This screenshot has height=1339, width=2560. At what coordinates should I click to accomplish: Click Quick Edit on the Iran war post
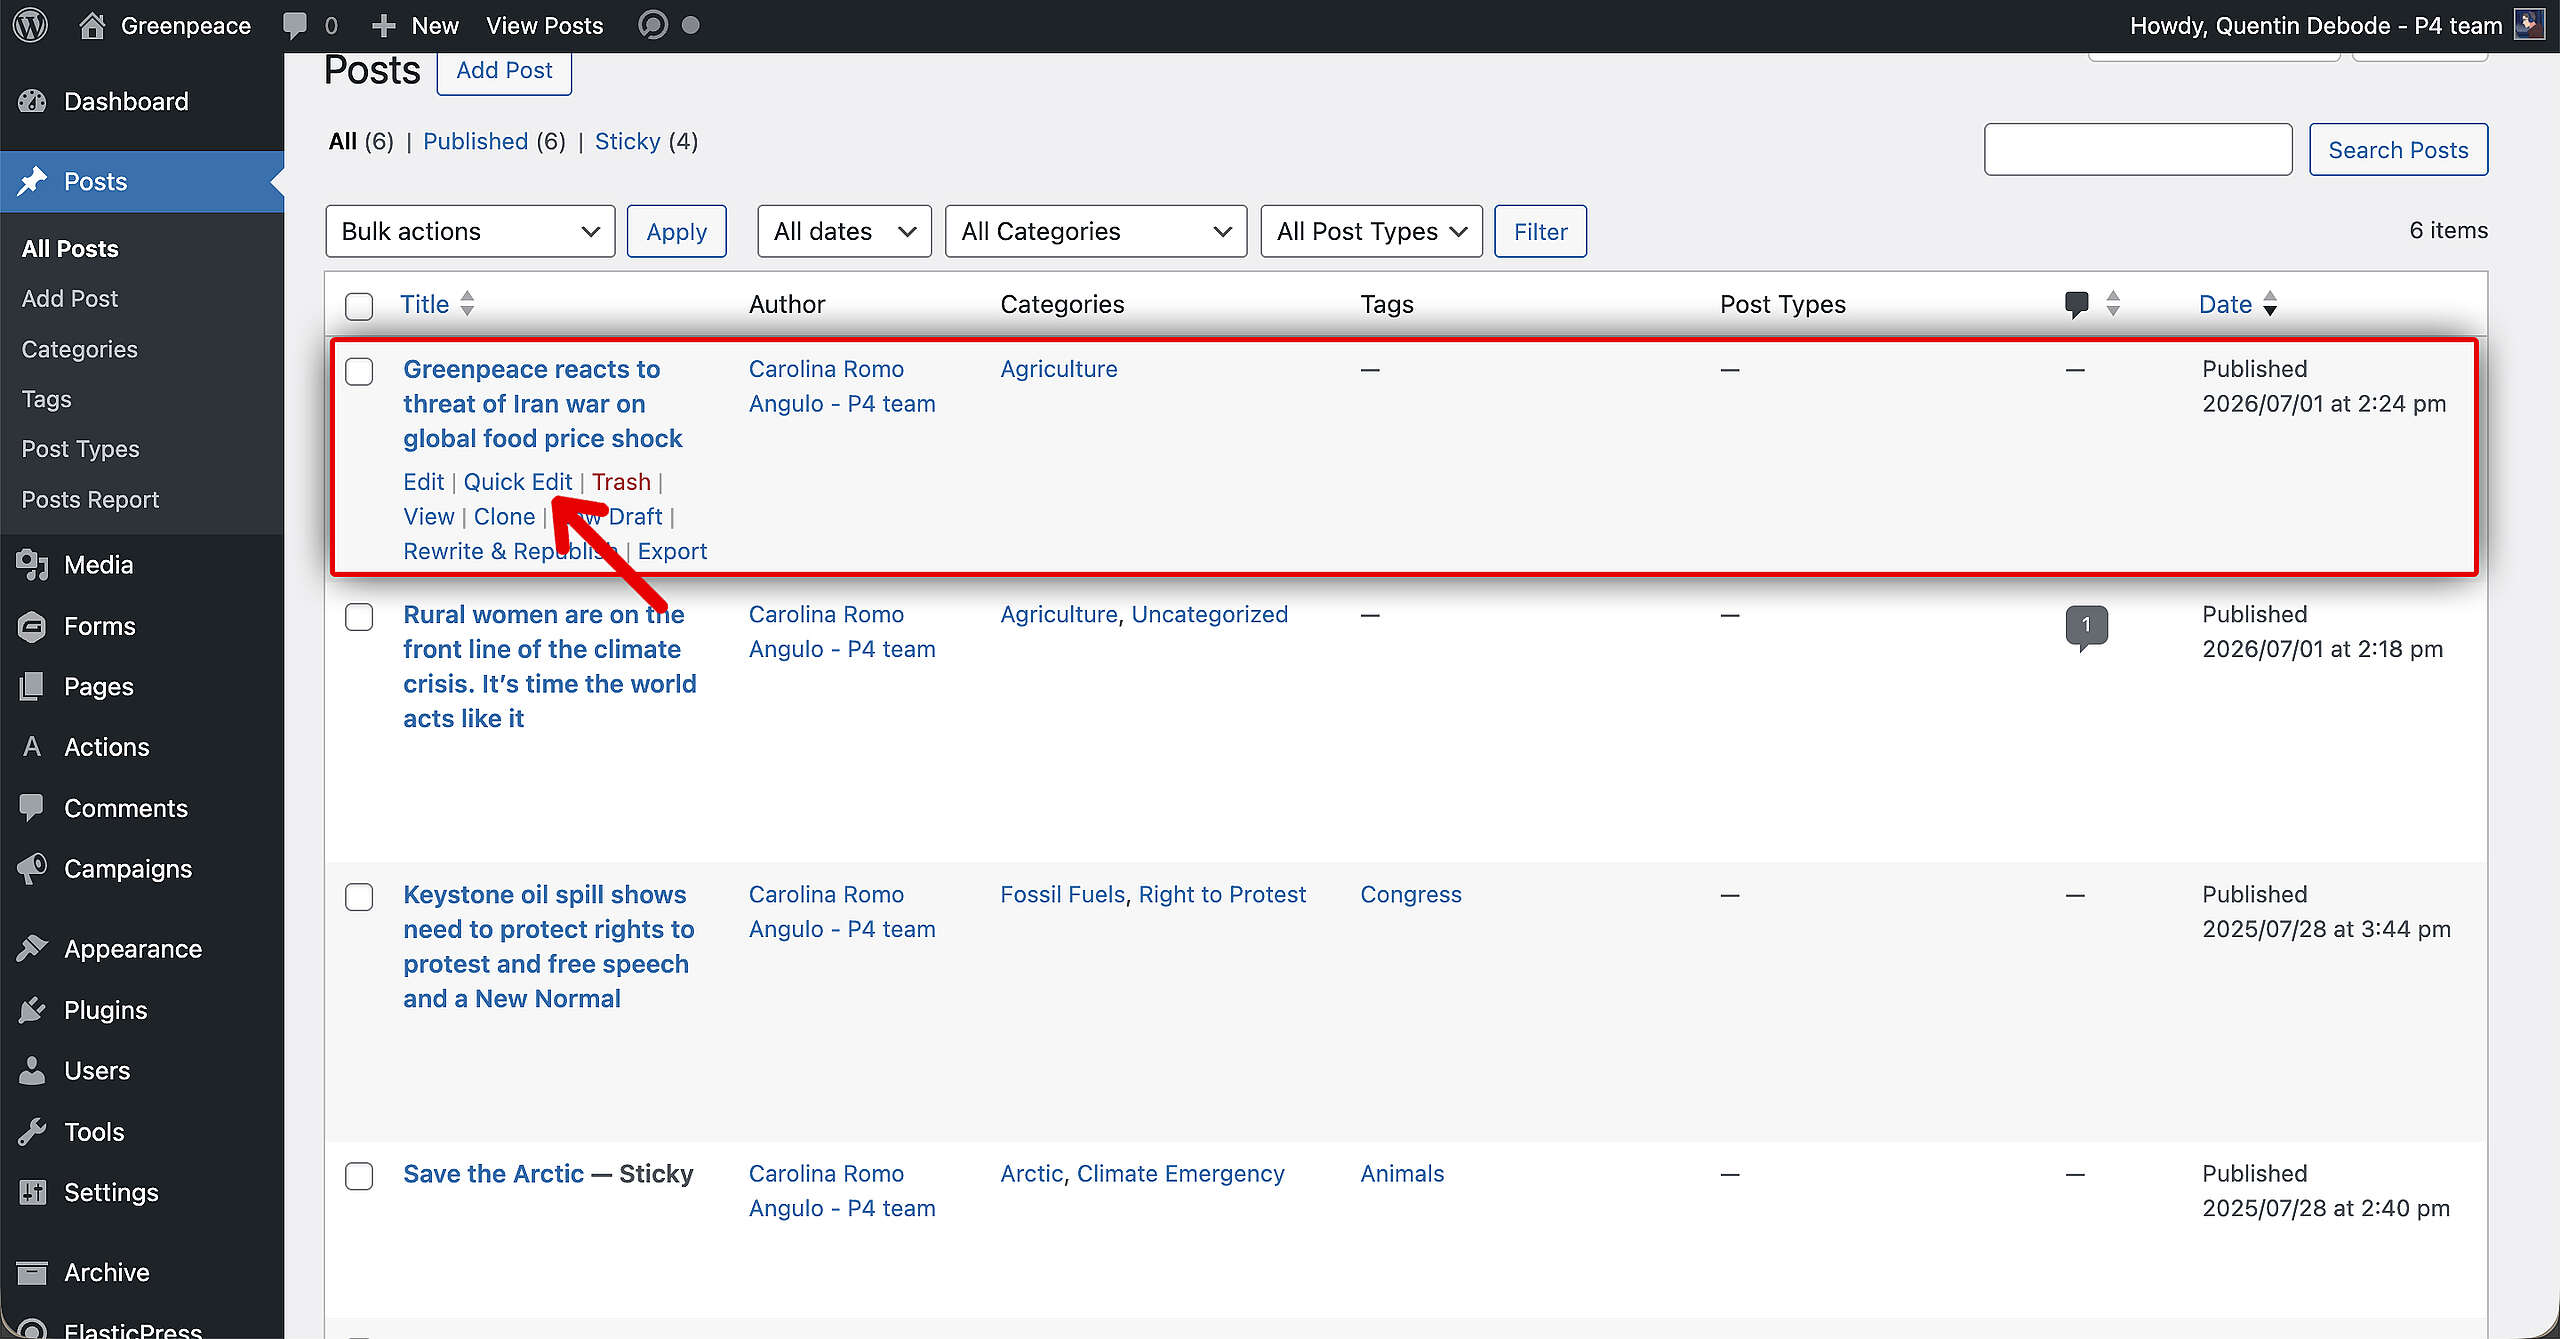coord(518,482)
